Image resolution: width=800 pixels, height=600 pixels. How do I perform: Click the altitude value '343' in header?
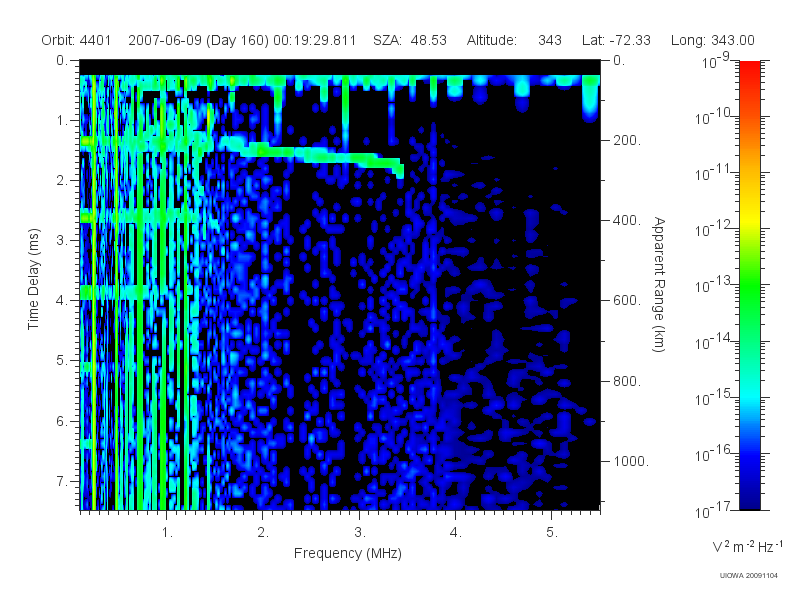pyautogui.click(x=549, y=40)
